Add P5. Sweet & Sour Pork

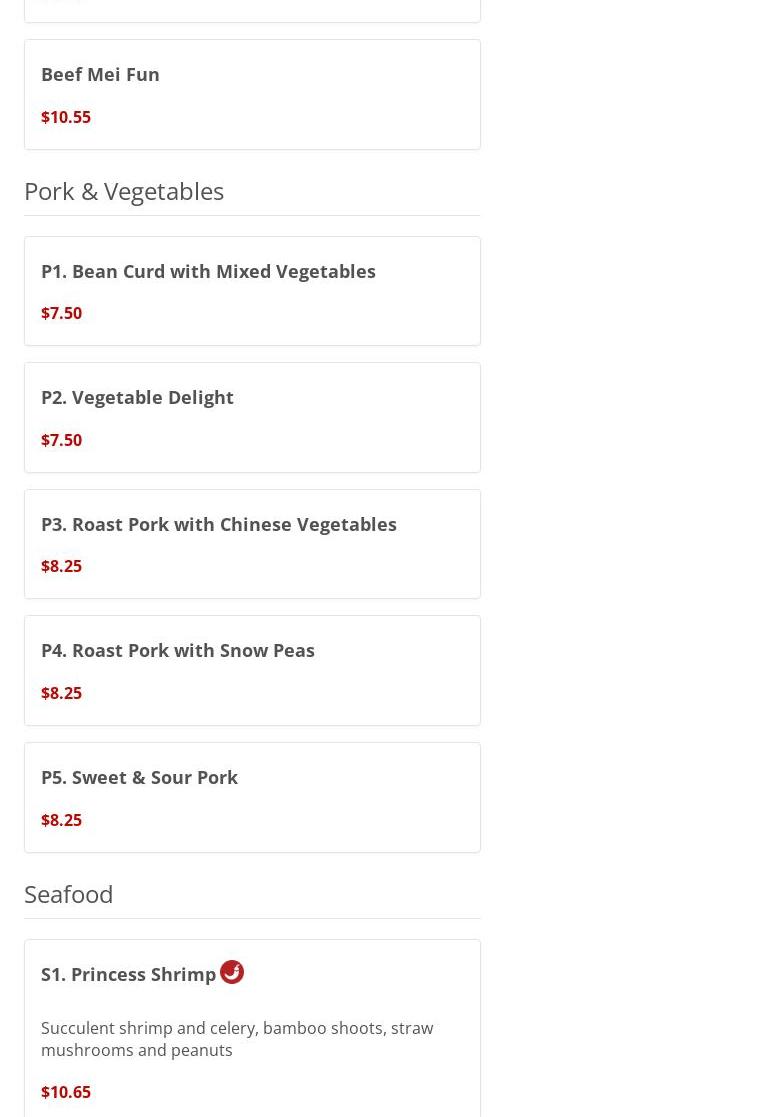(x=139, y=777)
